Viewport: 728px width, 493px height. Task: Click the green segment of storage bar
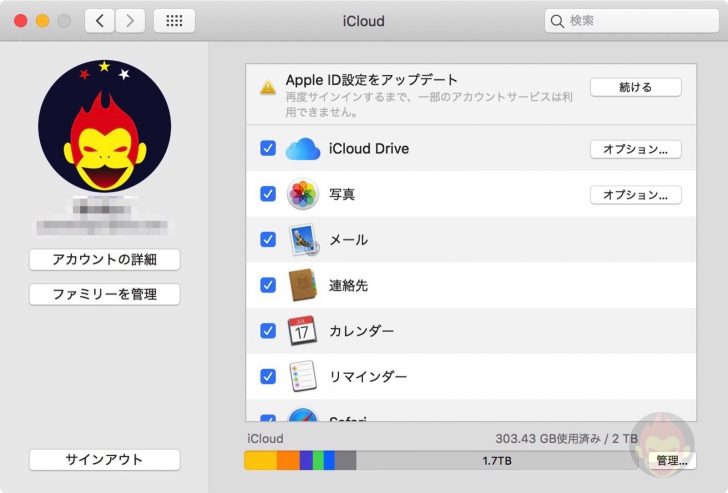pos(318,461)
